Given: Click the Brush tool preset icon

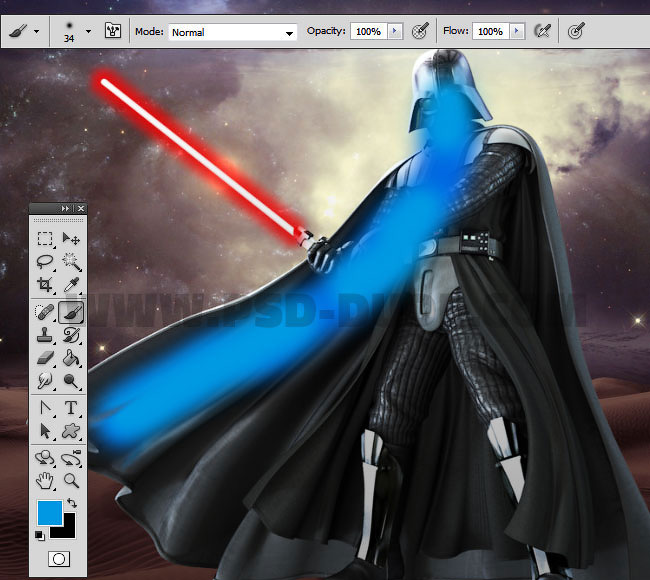Looking at the screenshot, I should pyautogui.click(x=18, y=31).
